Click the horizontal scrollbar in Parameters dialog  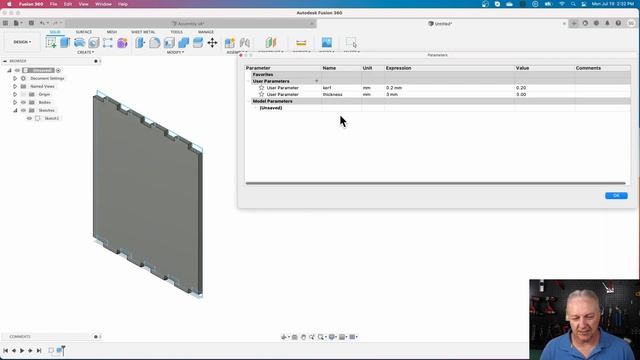pyautogui.click(x=436, y=183)
